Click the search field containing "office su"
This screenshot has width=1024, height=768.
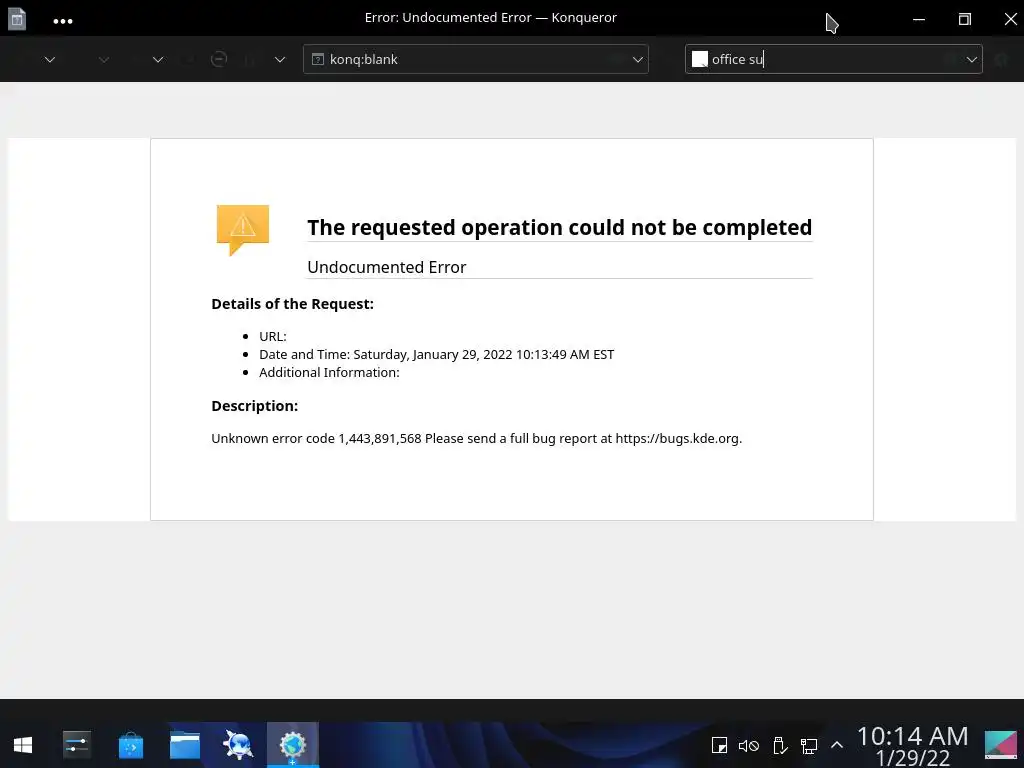(833, 59)
